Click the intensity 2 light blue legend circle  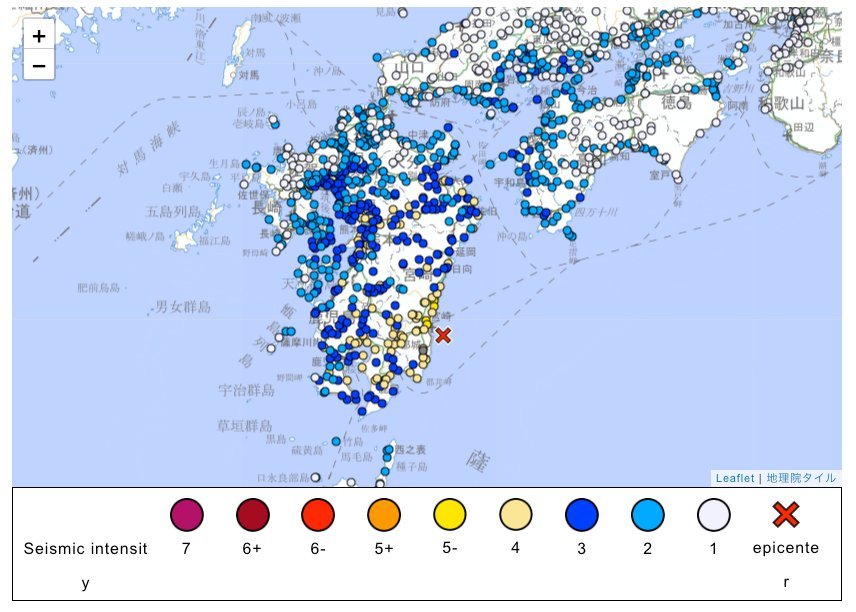click(x=648, y=515)
